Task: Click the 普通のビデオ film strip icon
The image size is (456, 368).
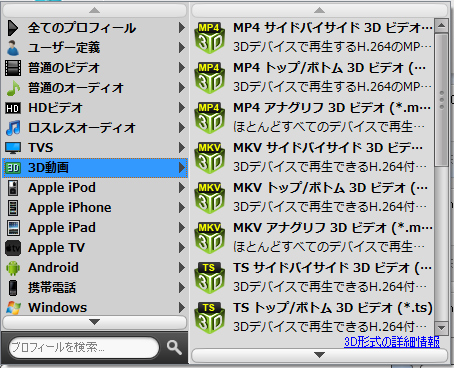Action: click(x=13, y=68)
